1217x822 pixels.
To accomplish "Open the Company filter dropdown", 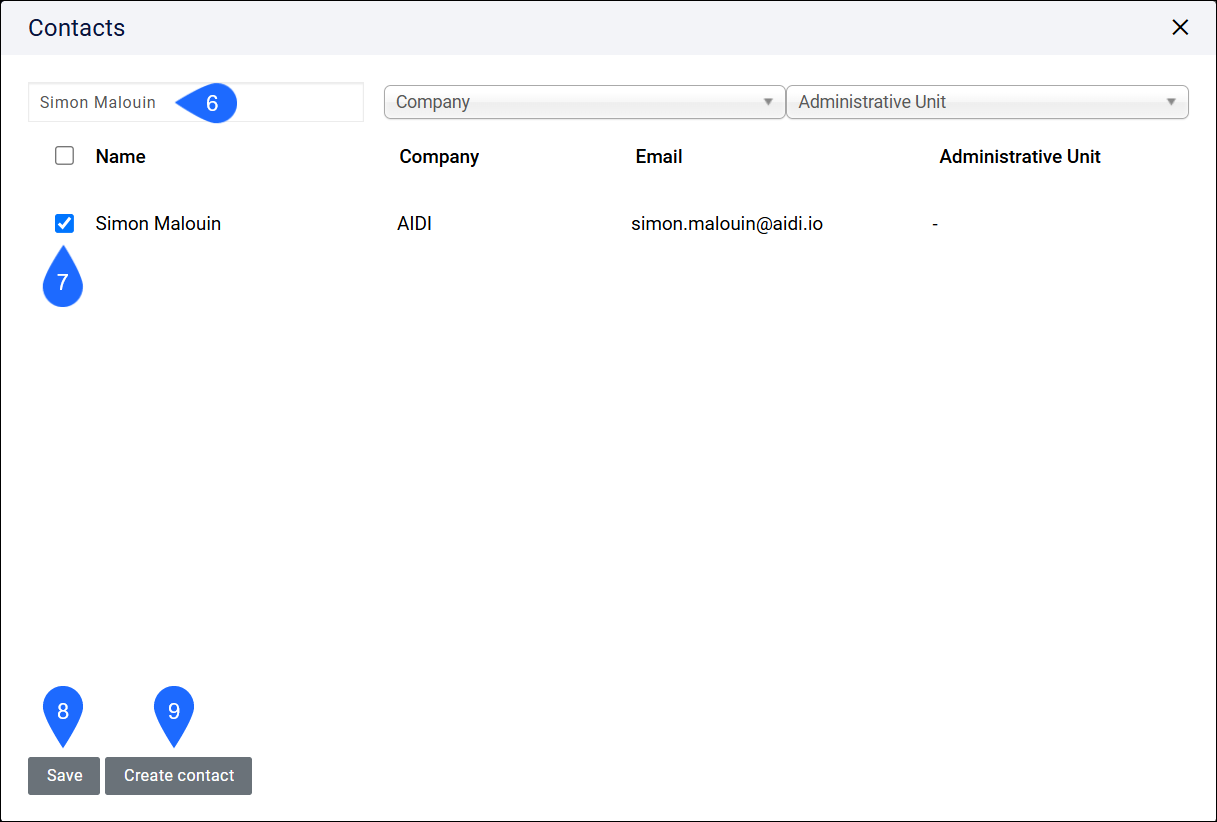I will click(585, 102).
